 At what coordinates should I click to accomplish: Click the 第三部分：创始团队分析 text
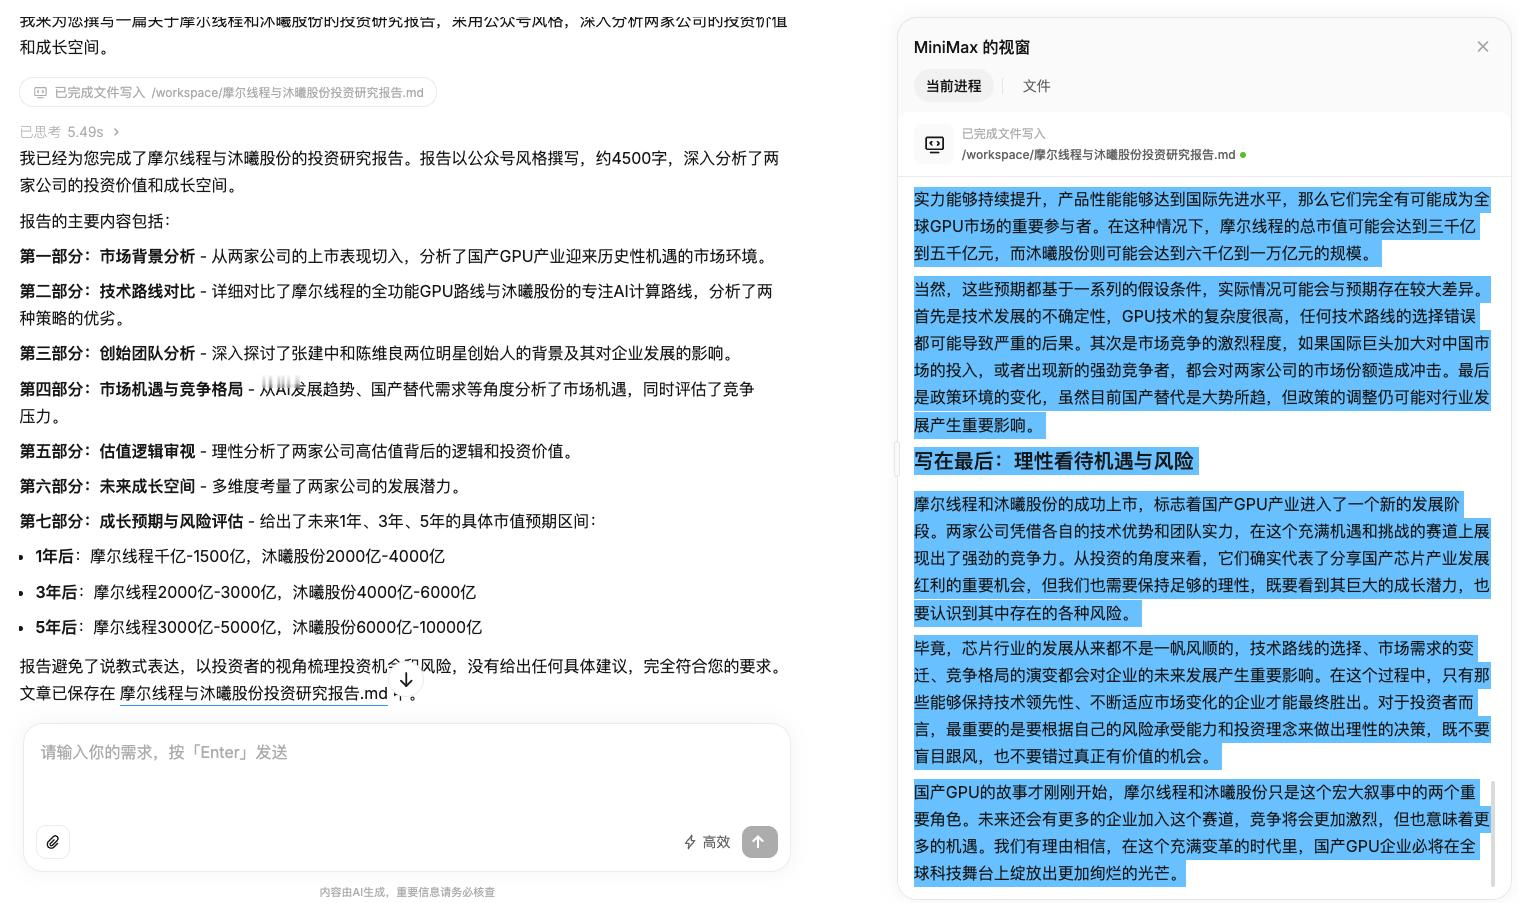tap(107, 353)
